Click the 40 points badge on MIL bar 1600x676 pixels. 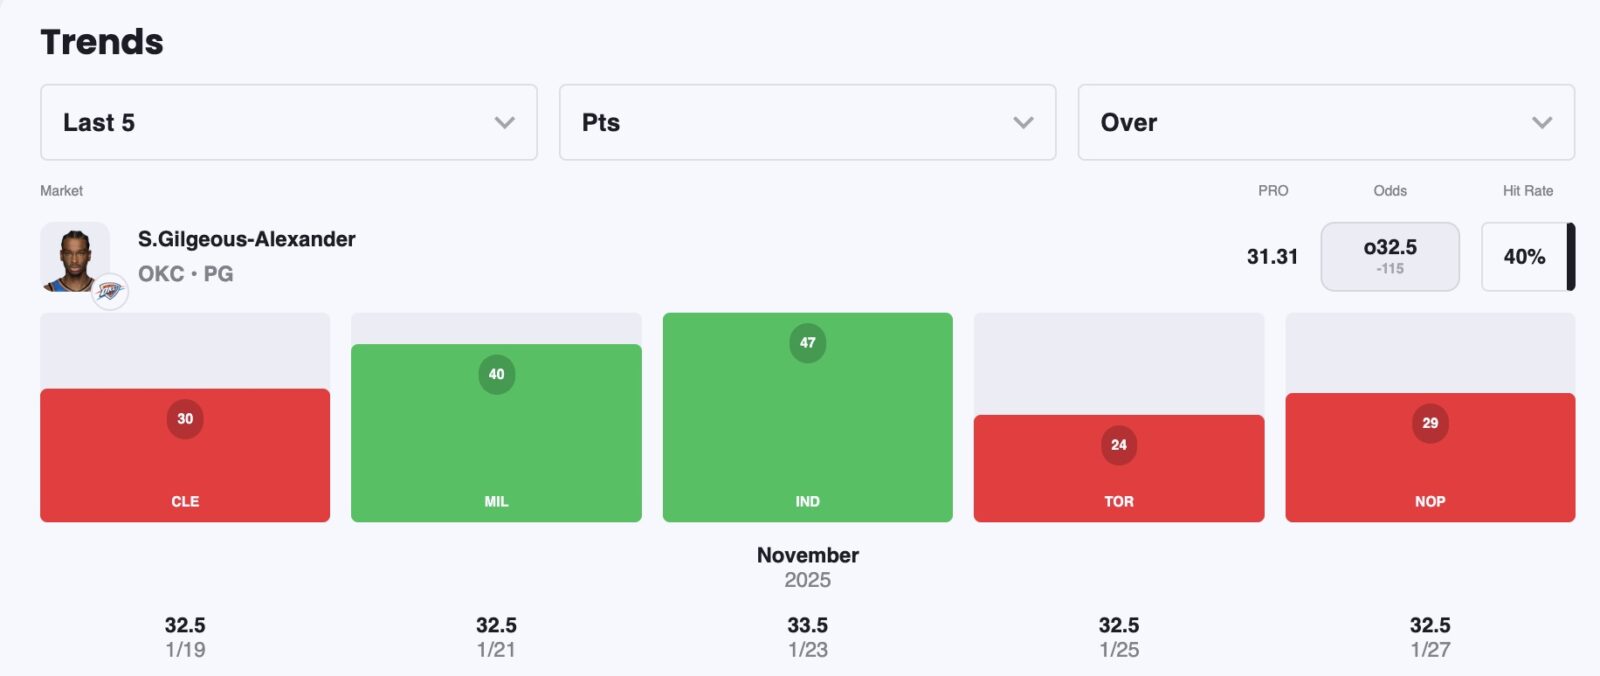click(496, 374)
